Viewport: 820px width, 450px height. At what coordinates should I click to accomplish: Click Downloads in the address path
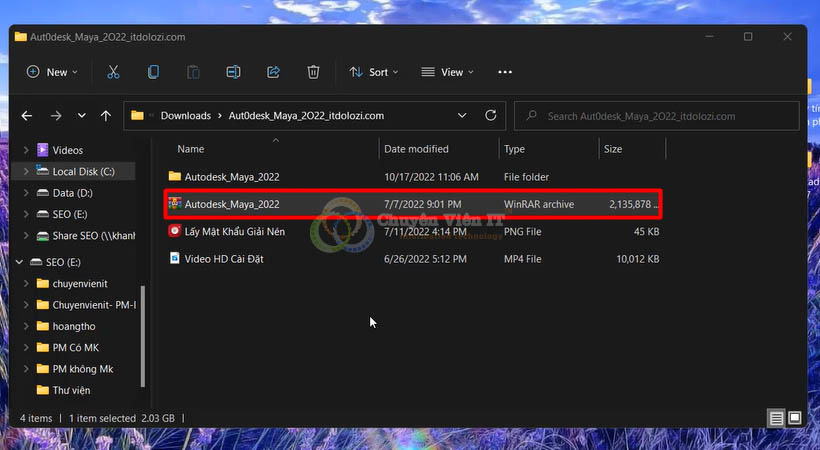point(185,116)
